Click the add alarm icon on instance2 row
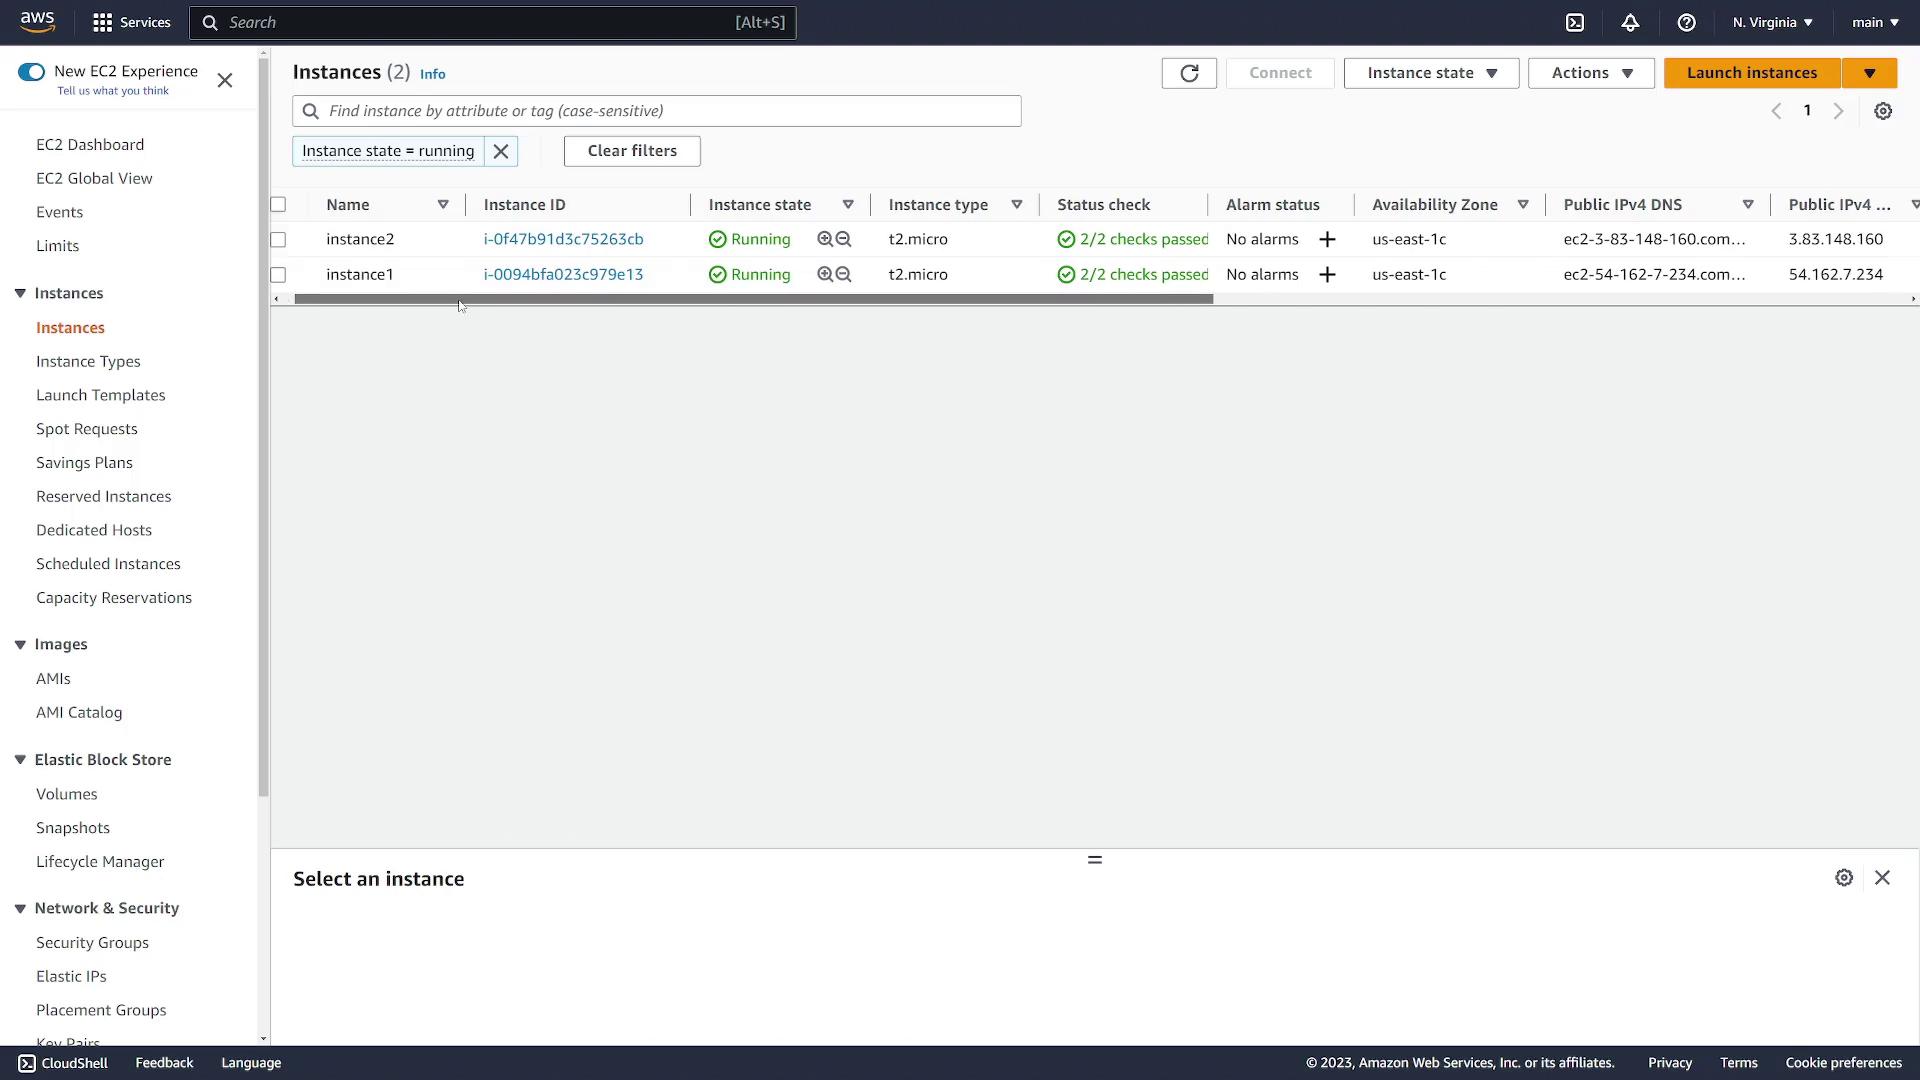1920x1080 pixels. tap(1329, 239)
